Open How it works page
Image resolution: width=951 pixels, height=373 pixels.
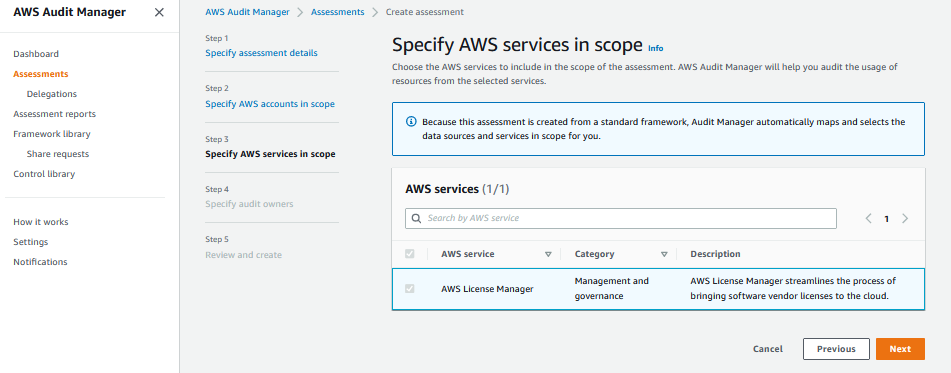click(41, 222)
